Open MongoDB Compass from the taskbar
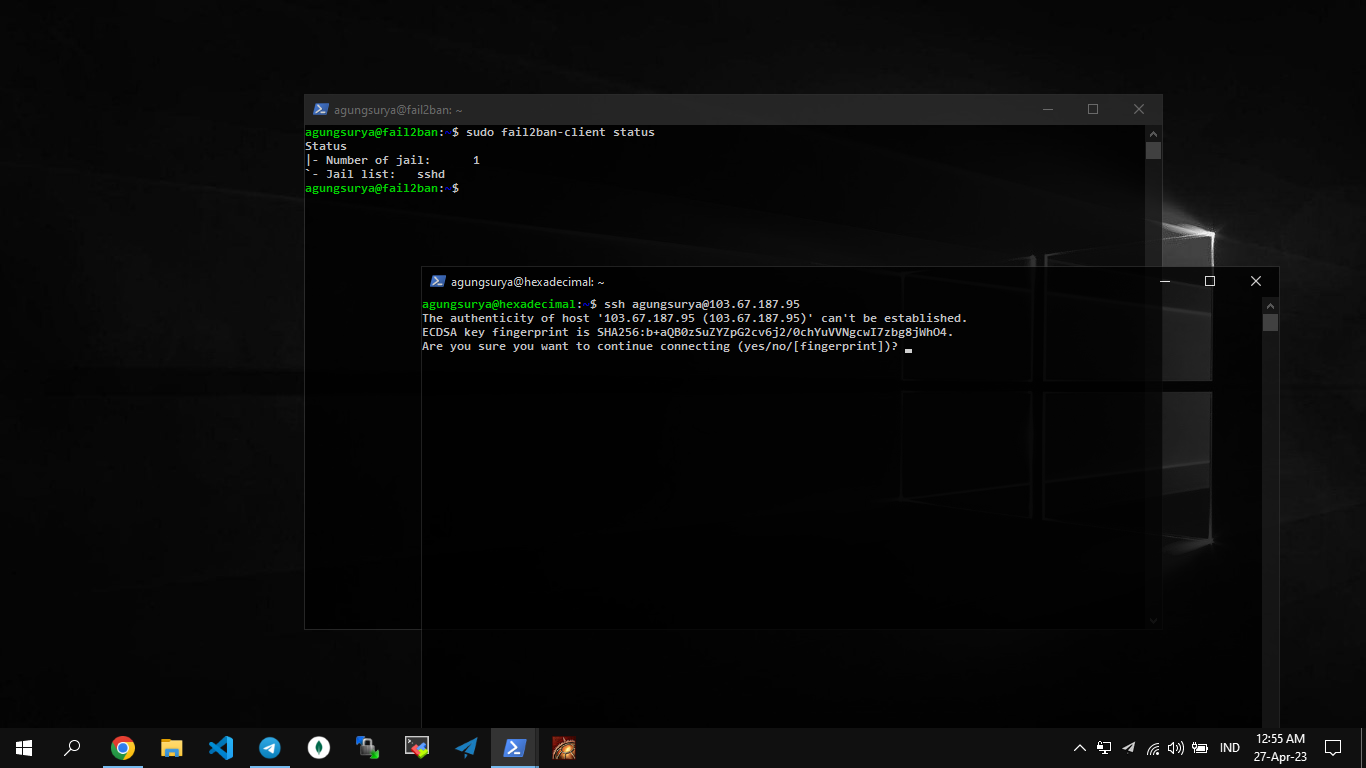Image resolution: width=1366 pixels, height=768 pixels. [x=319, y=748]
